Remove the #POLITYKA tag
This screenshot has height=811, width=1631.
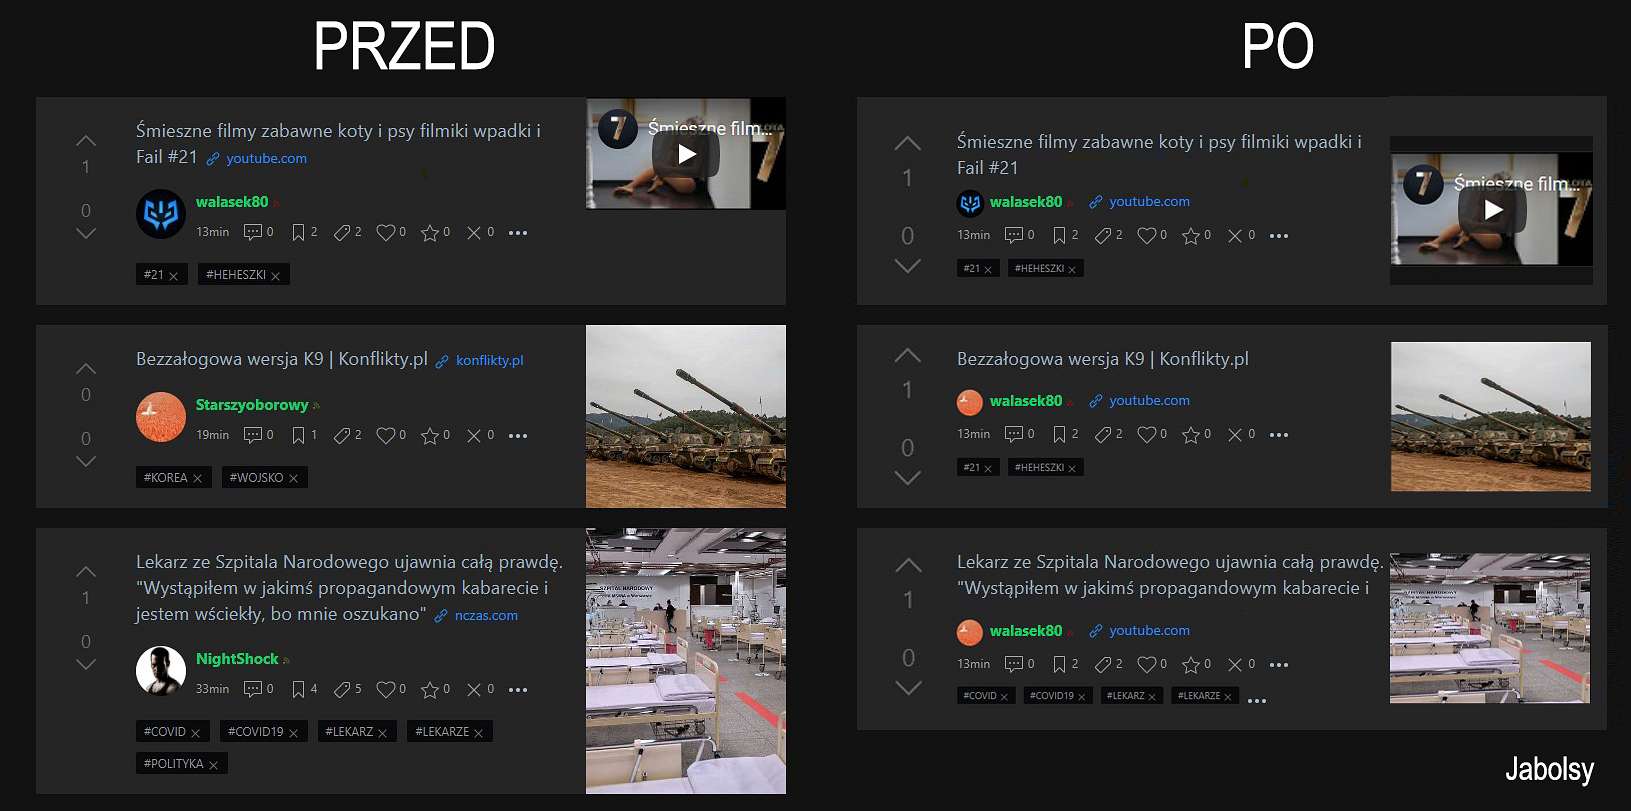[x=213, y=765]
